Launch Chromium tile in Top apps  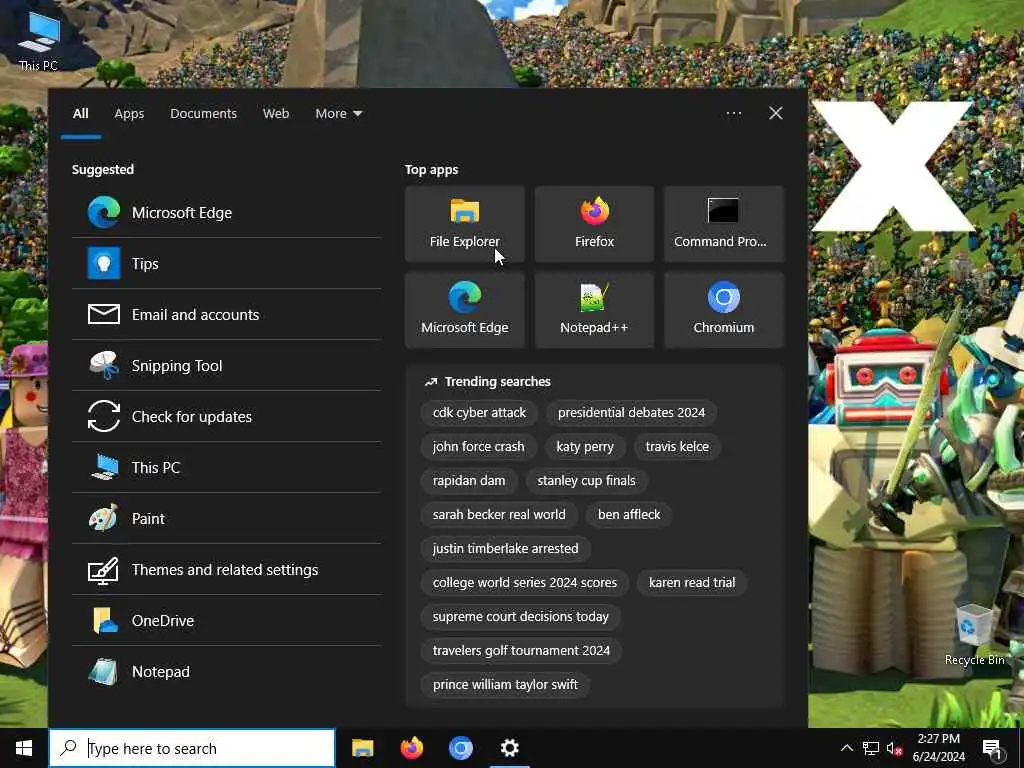click(x=724, y=310)
